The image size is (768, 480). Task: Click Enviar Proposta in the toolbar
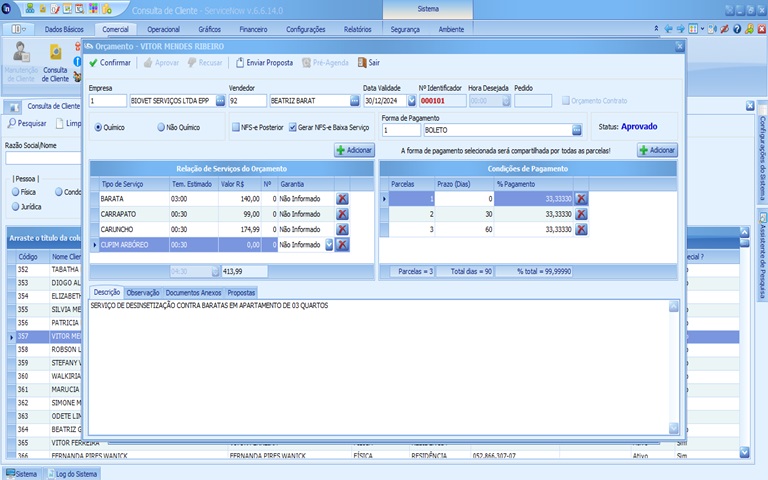263,62
